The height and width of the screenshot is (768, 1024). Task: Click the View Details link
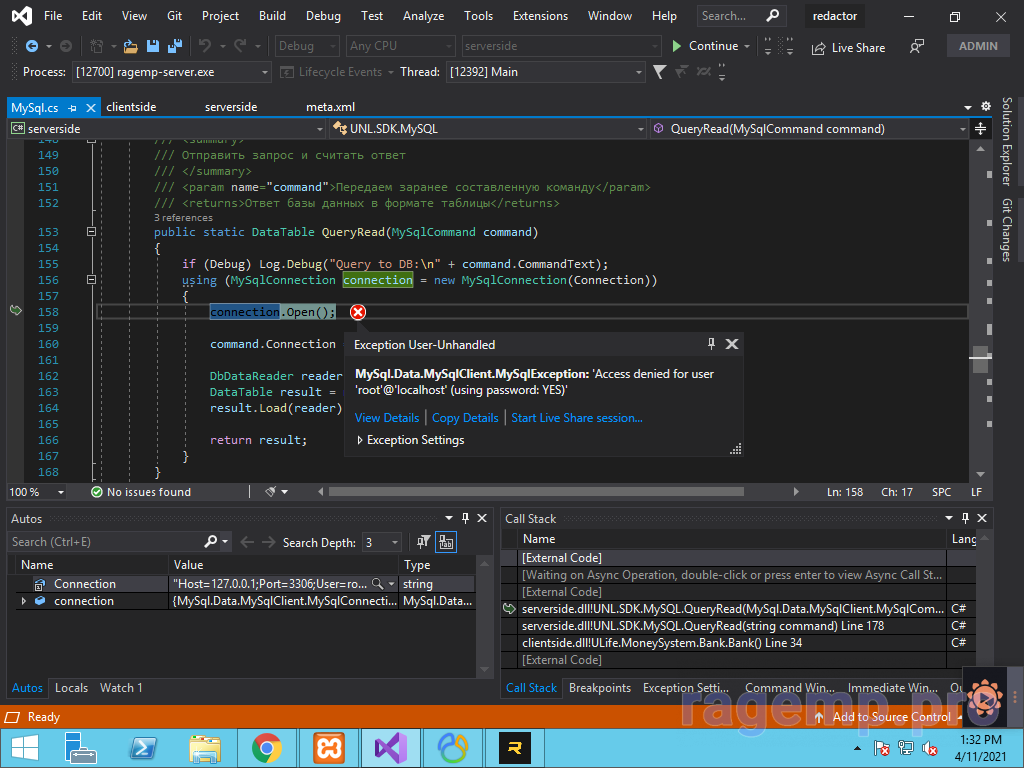click(x=387, y=418)
